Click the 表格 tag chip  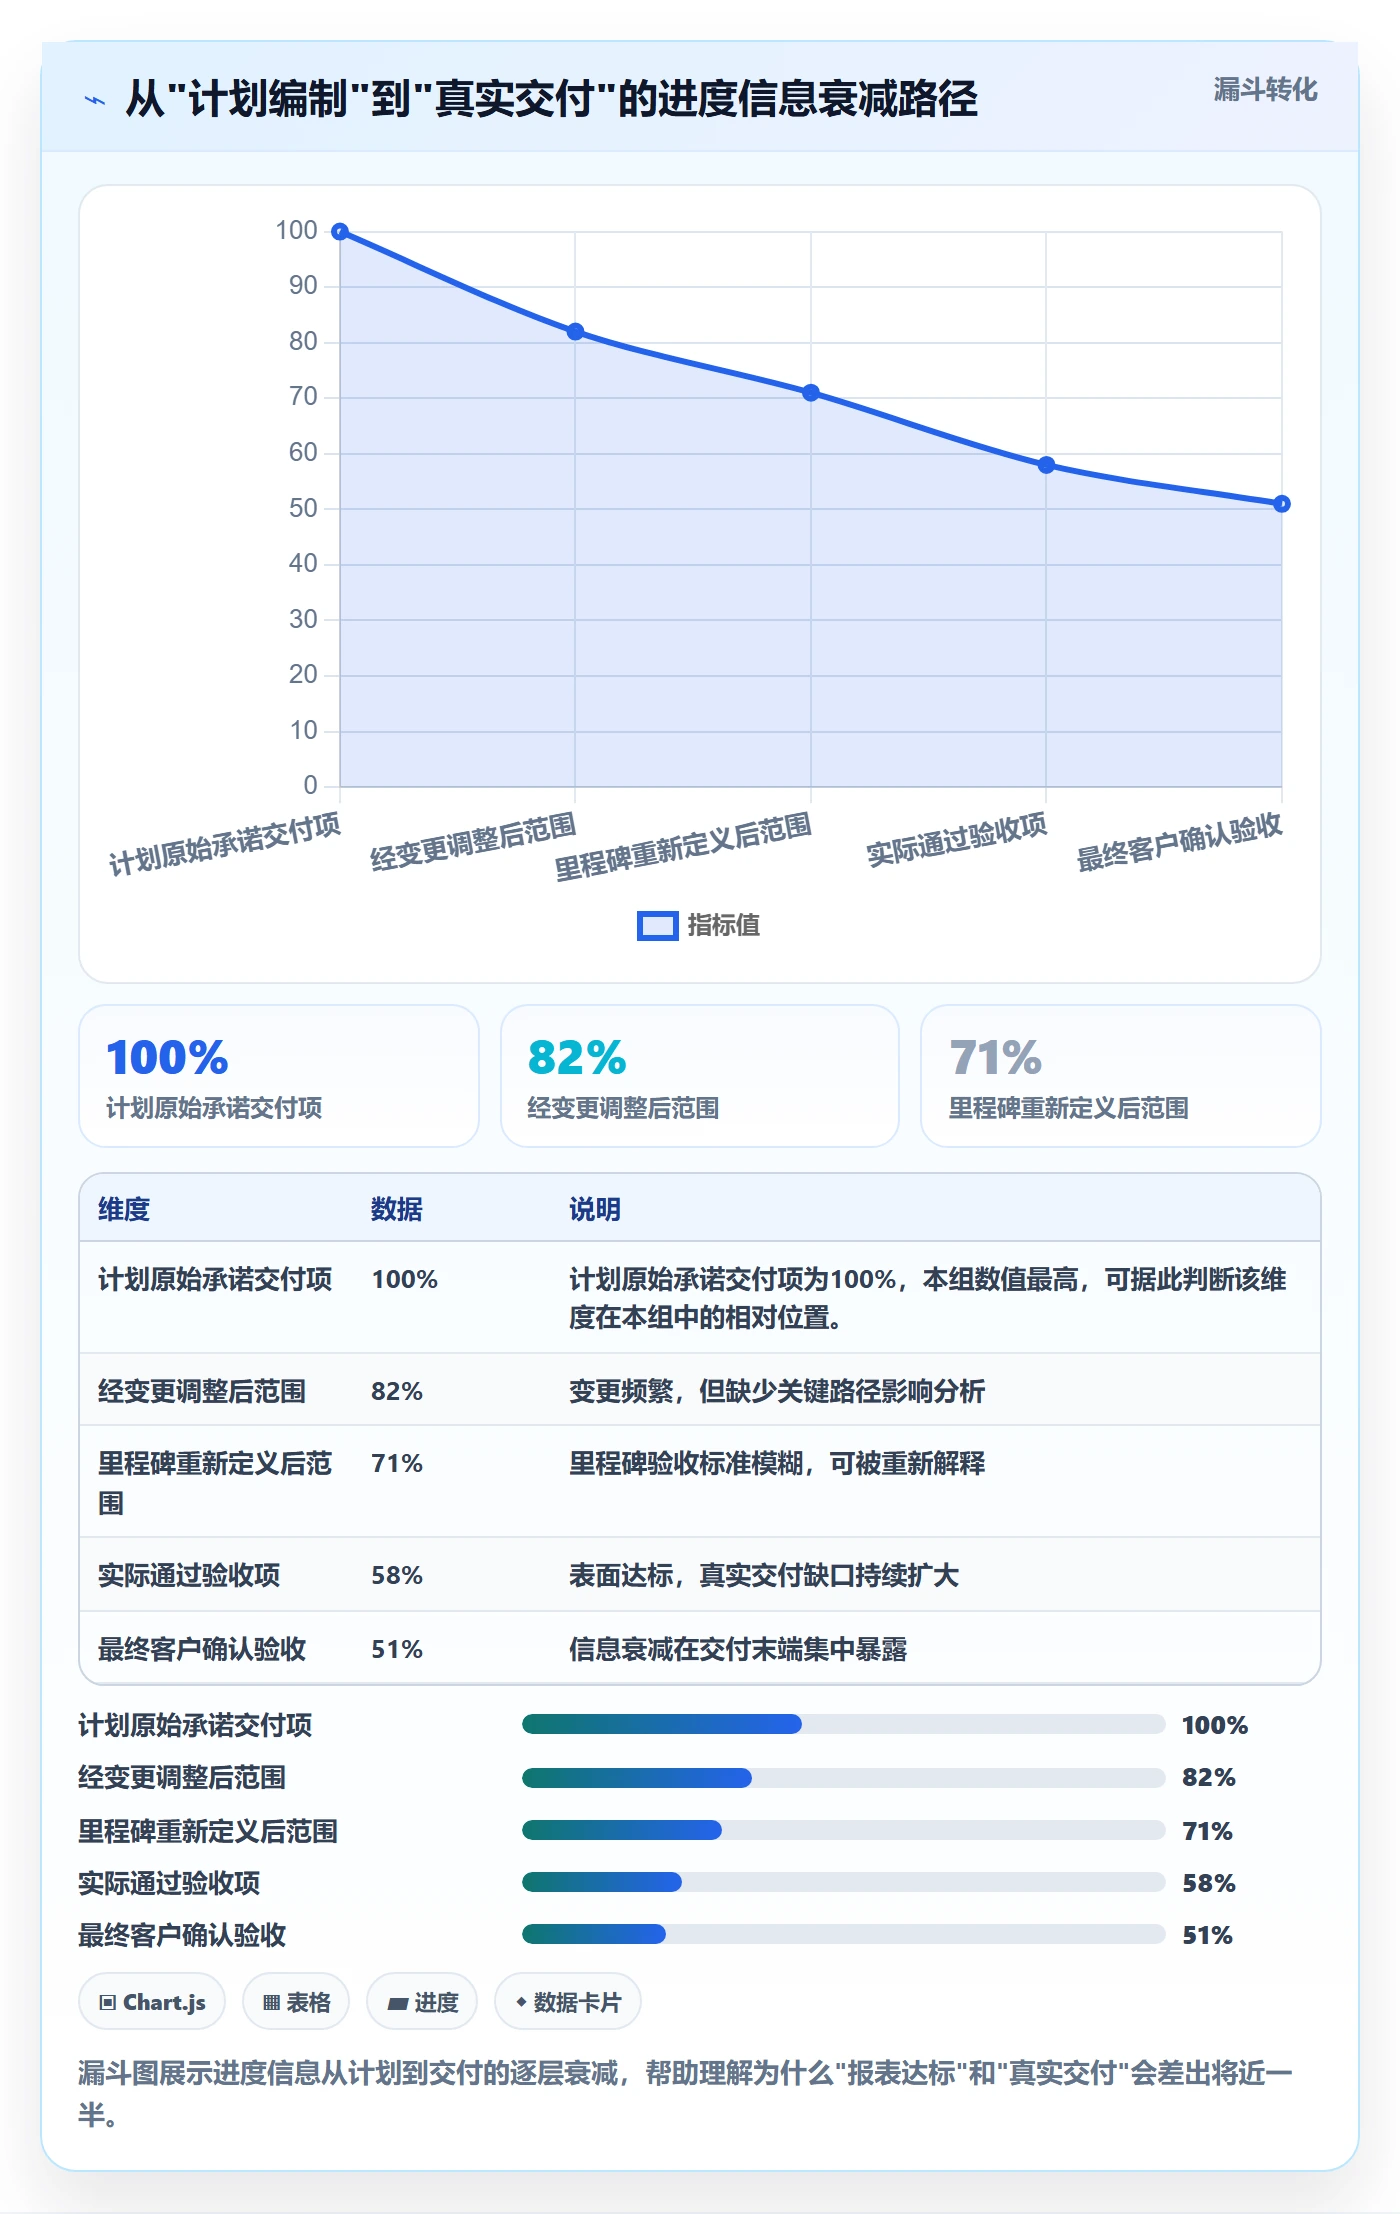point(296,2002)
